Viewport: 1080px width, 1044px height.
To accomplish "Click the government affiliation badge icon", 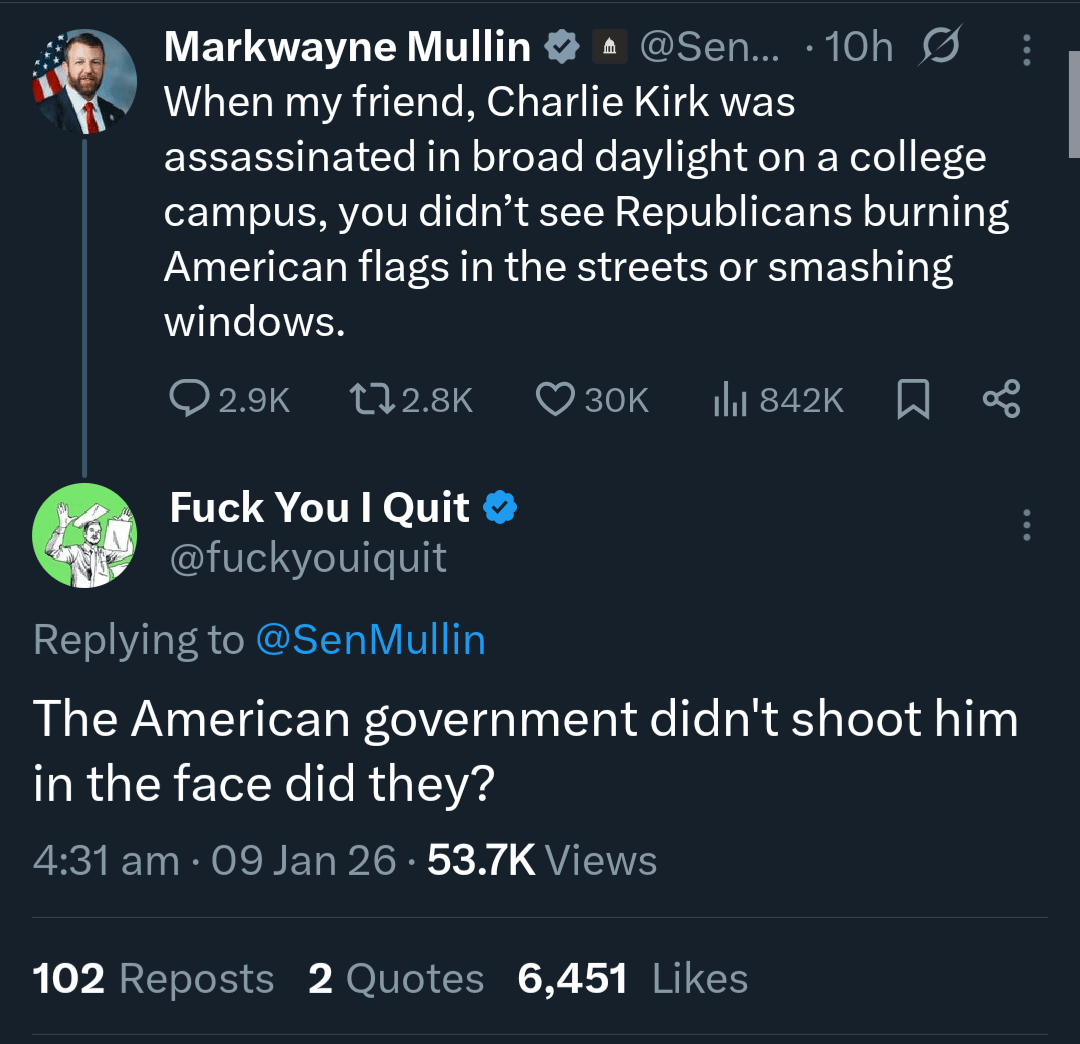I will 609,47.
